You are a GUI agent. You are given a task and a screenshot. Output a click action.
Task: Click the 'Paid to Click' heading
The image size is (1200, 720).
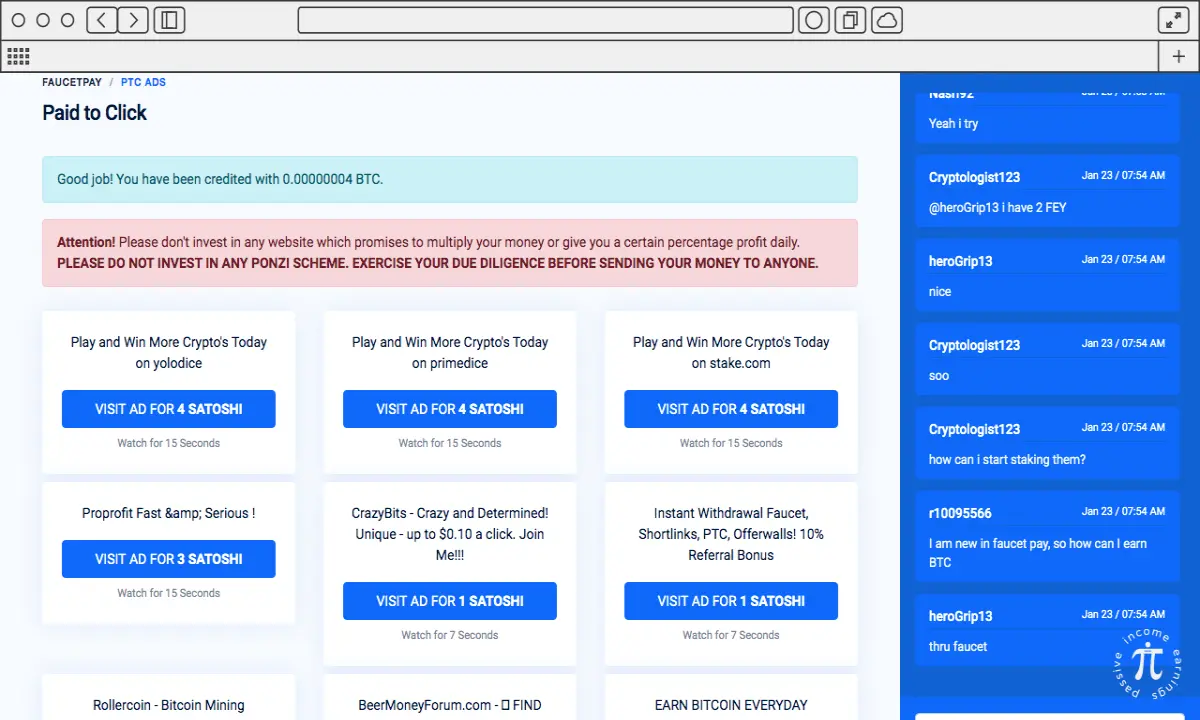coord(94,113)
